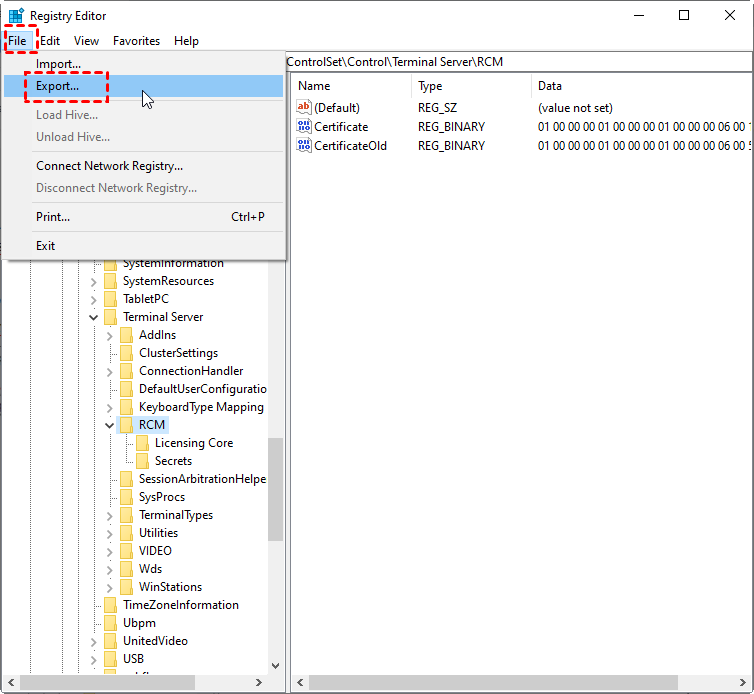The height and width of the screenshot is (694, 754).
Task: Expand the UnitedVideo tree node
Action: (x=94, y=641)
